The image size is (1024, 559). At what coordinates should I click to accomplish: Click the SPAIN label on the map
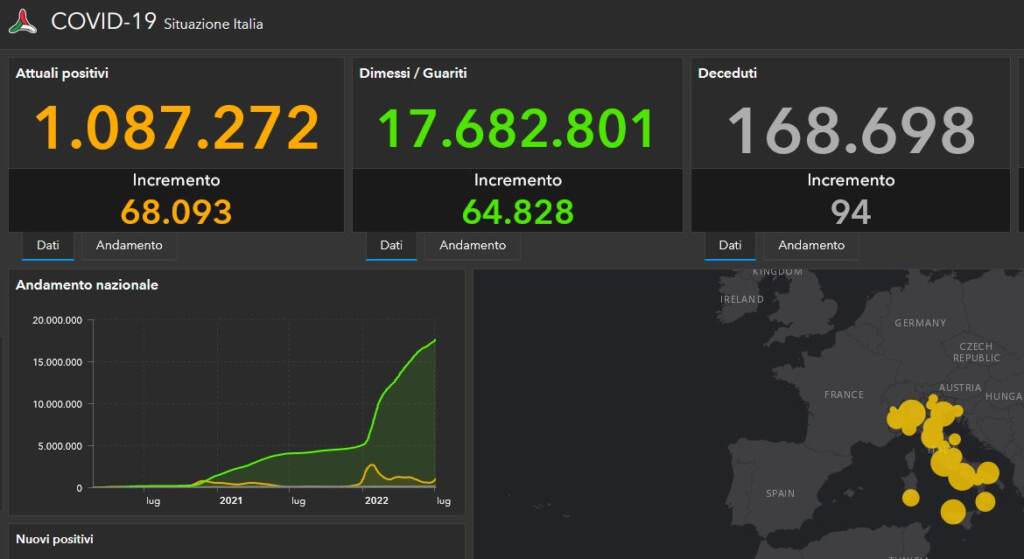(780, 493)
